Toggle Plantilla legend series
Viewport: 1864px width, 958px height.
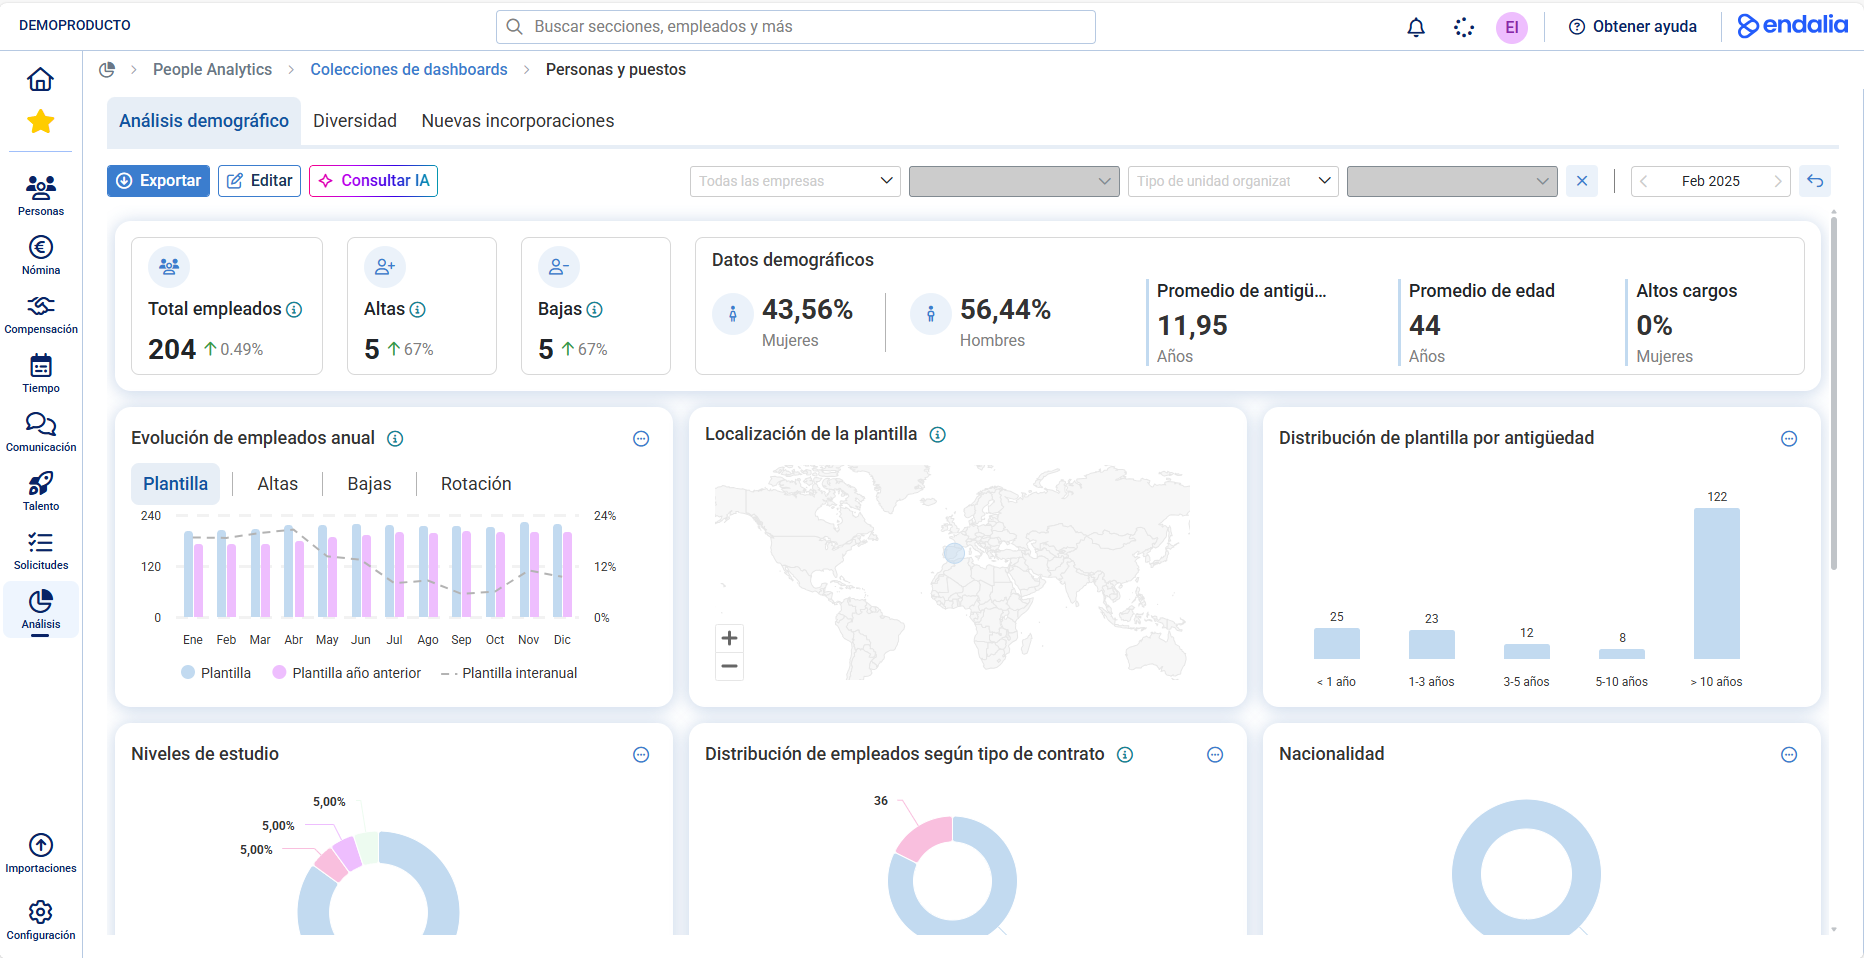click(216, 673)
